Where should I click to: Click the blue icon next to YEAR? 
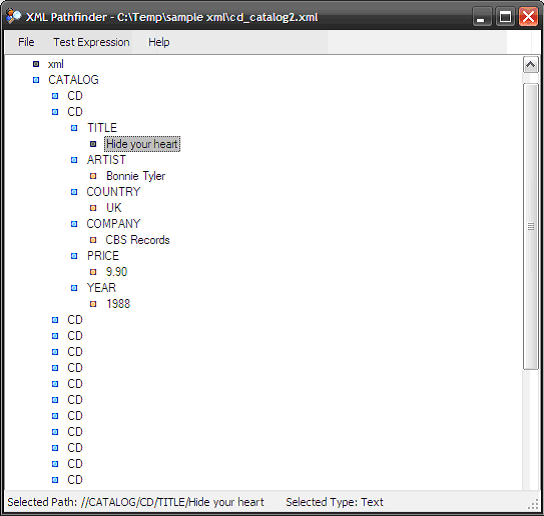pos(74,288)
